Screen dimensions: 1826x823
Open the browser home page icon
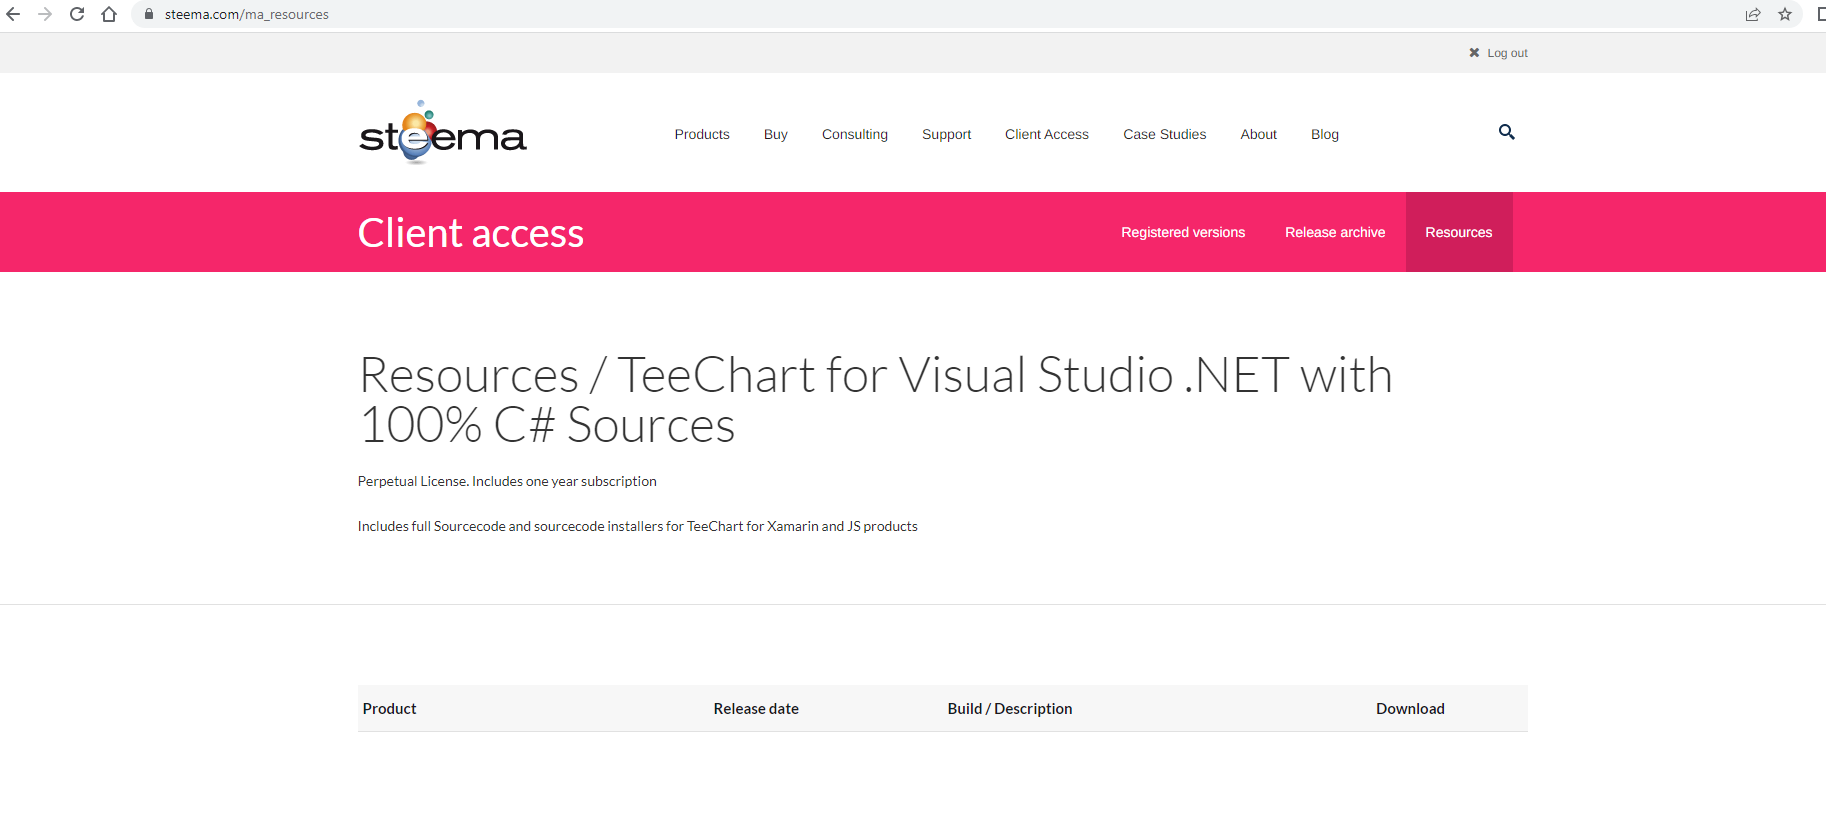pos(109,14)
